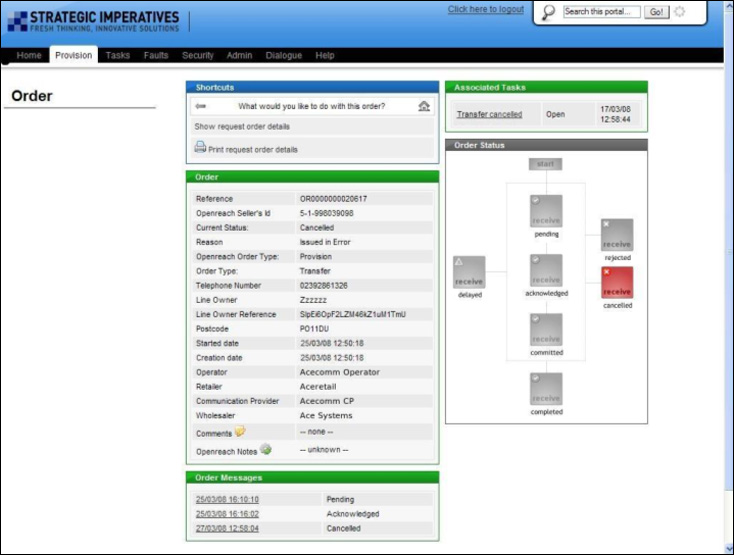734x555 pixels.
Task: Click the magnifier icon beside portal search
Action: click(548, 12)
